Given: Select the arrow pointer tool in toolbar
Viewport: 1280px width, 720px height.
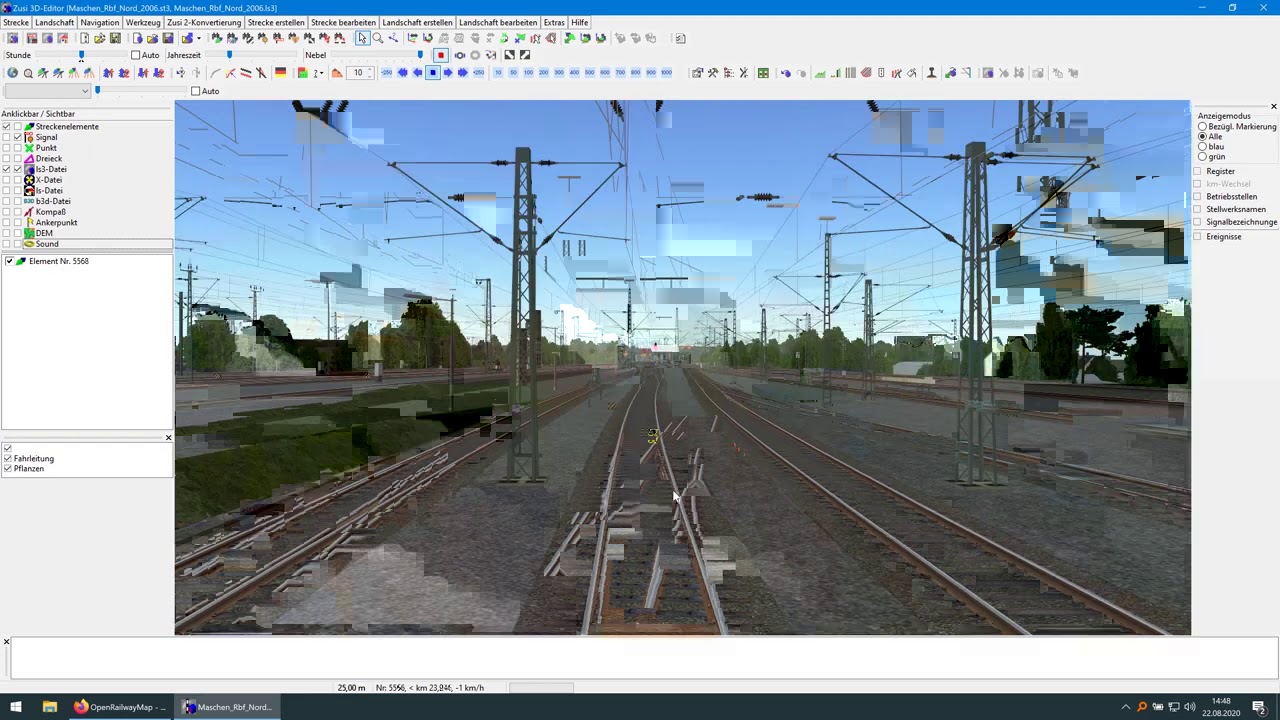Looking at the screenshot, I should (362, 38).
